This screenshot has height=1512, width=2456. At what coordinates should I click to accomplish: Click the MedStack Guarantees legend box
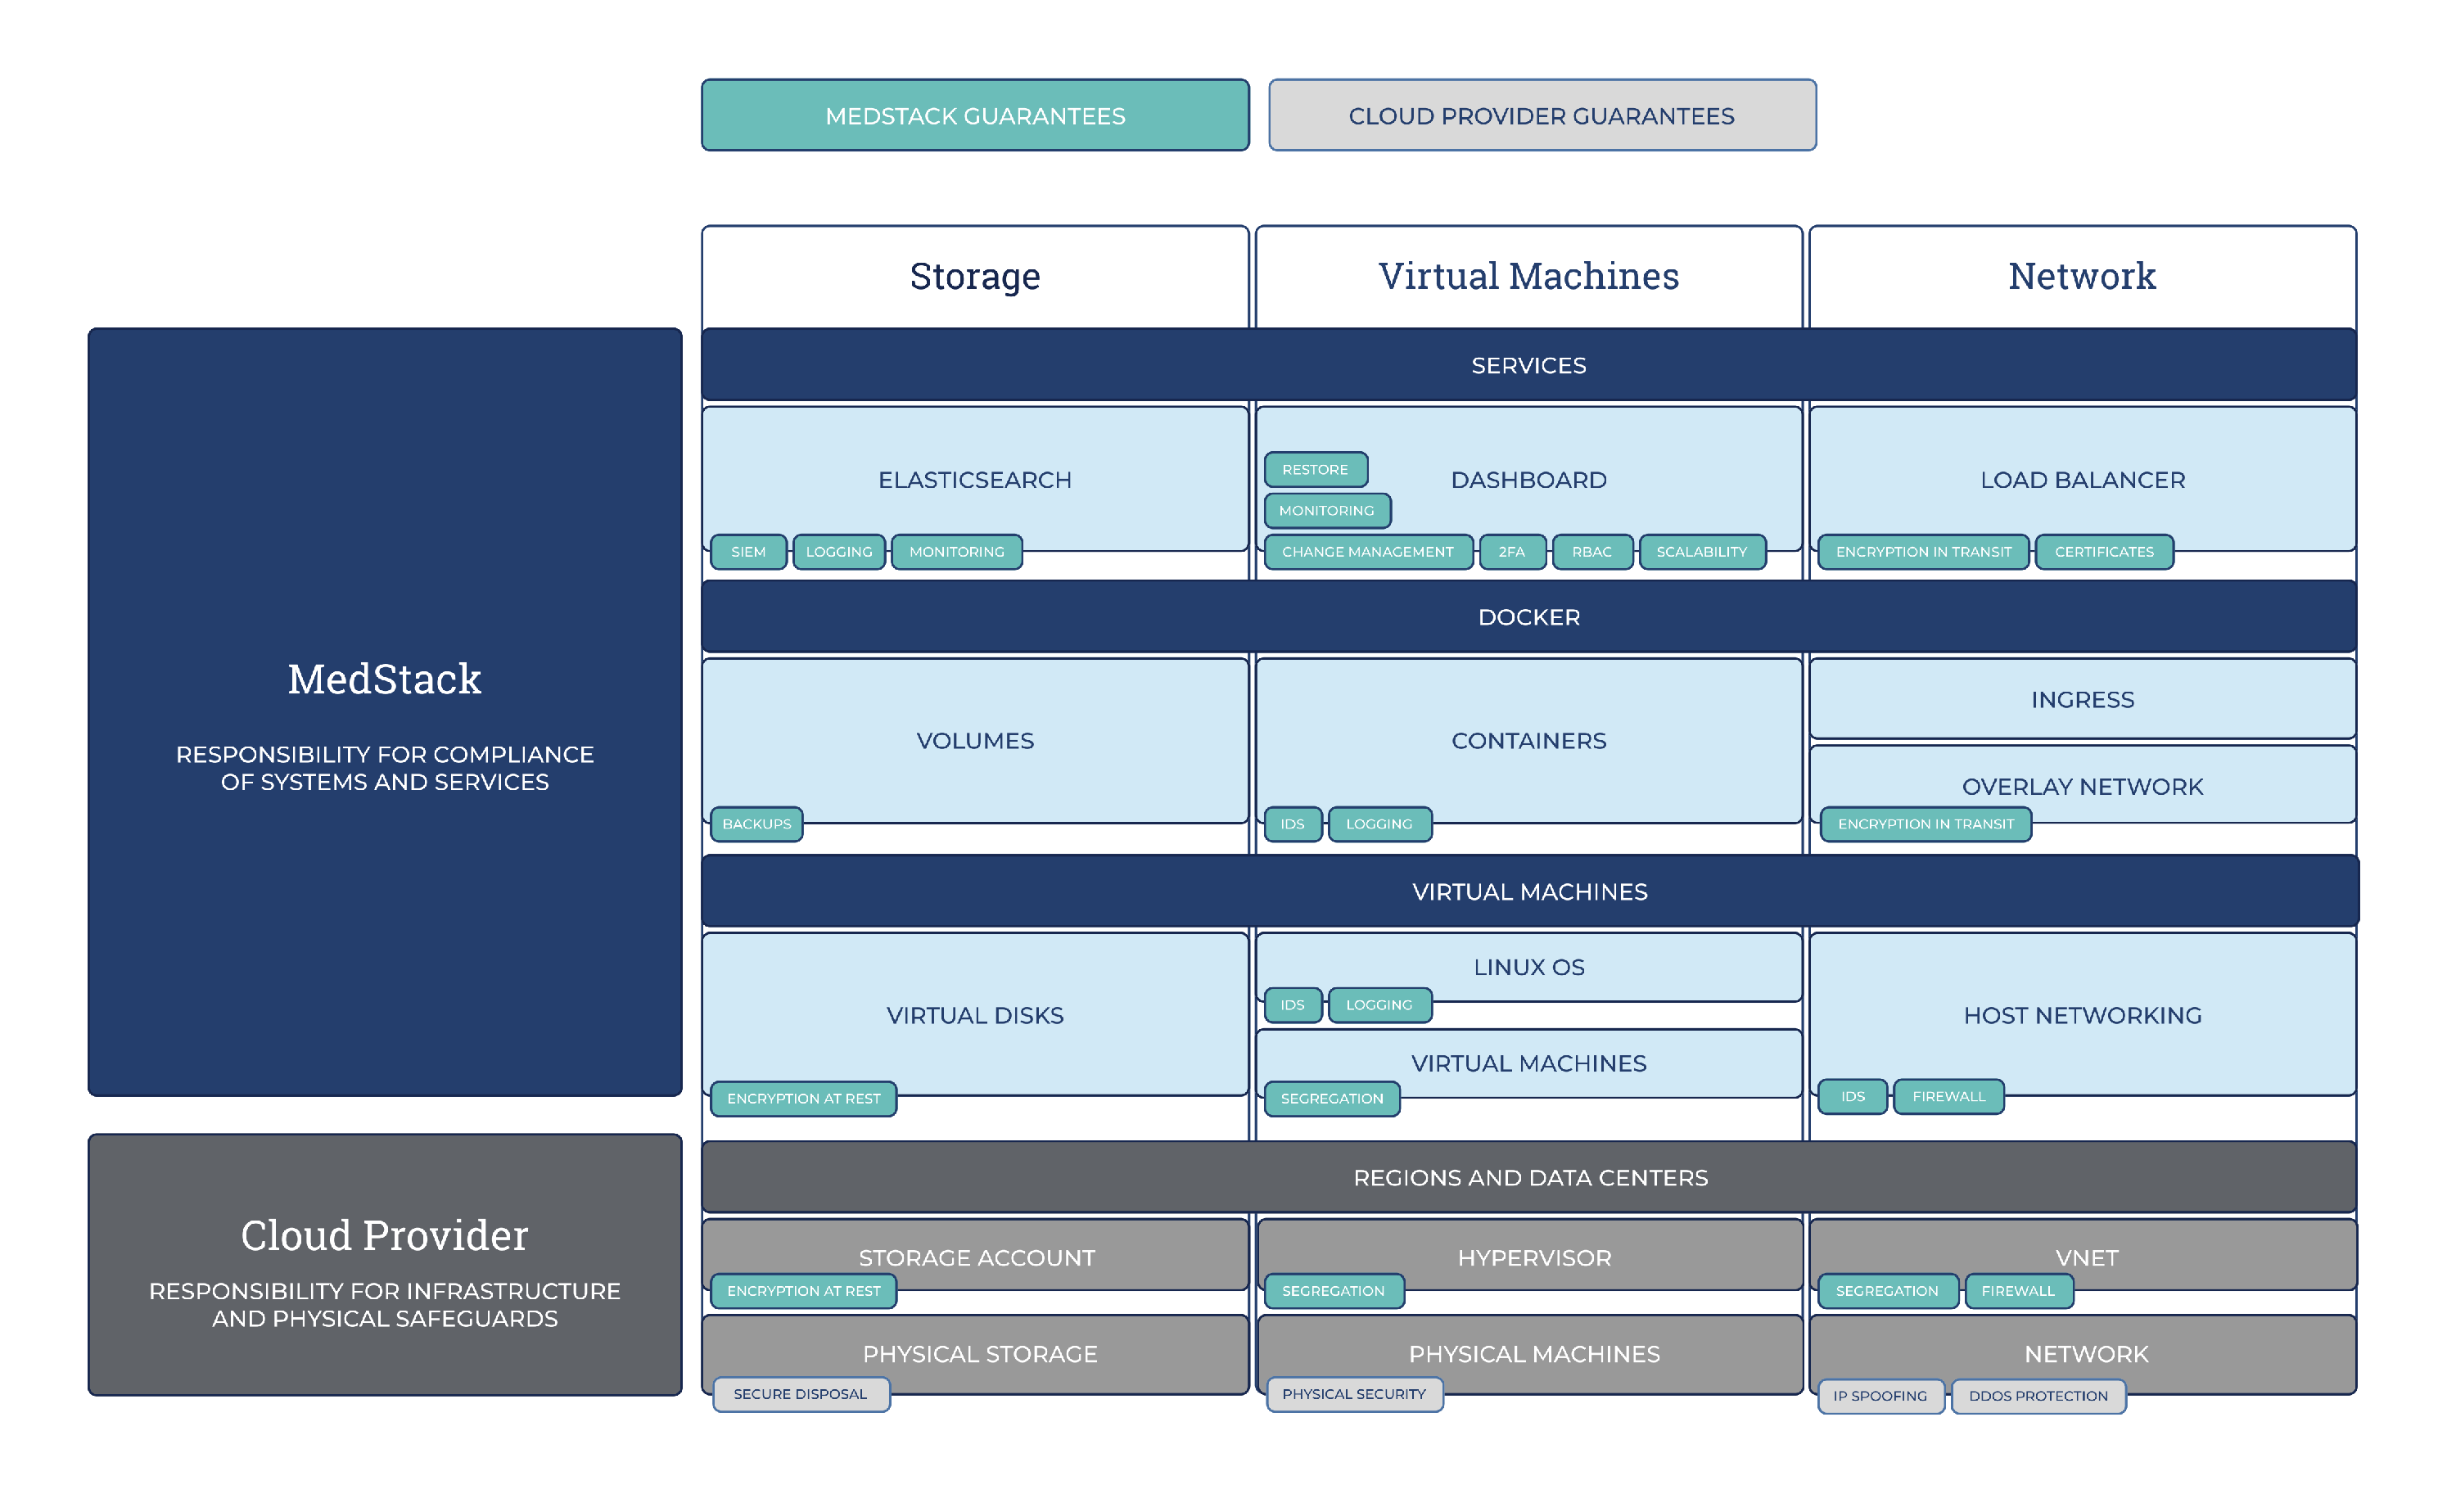tap(974, 116)
